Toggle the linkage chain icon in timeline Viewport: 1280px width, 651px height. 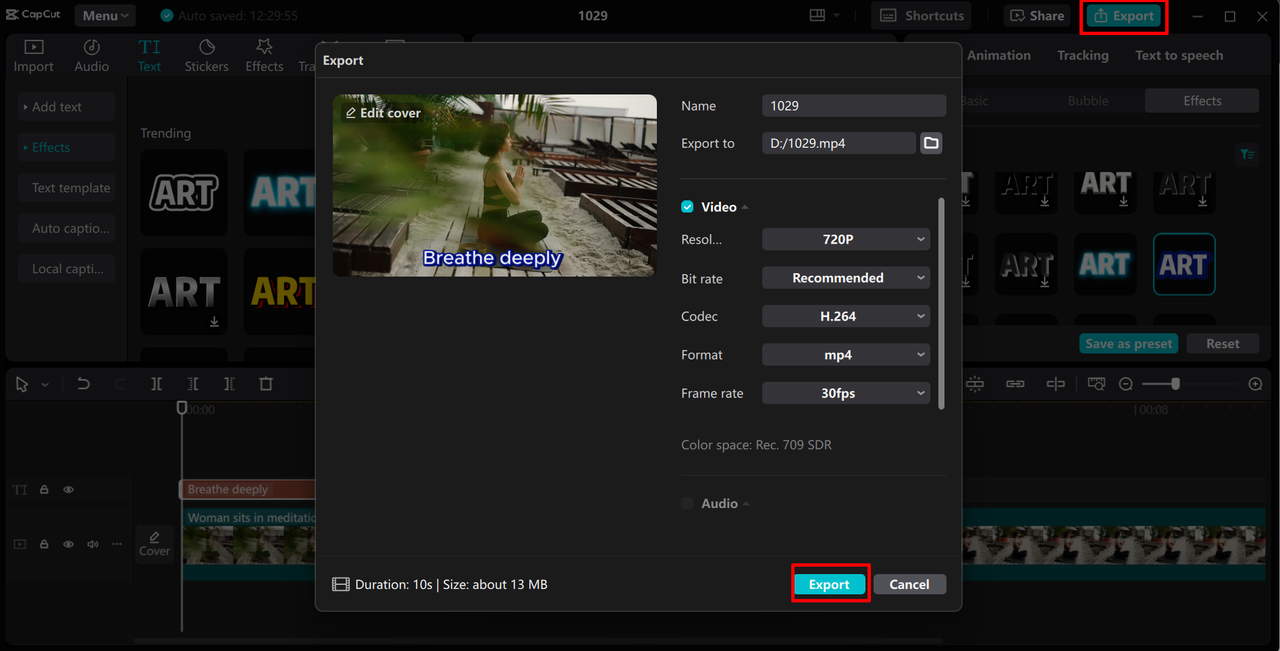1015,384
